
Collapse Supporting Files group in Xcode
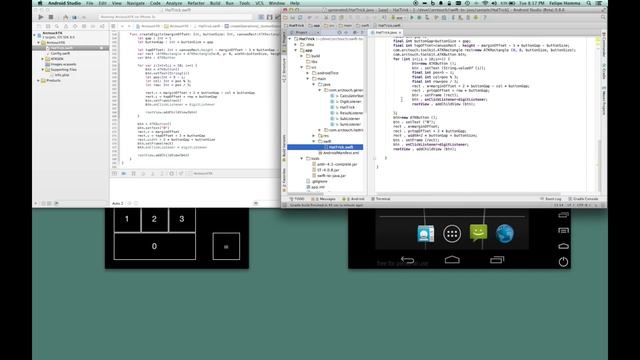(x=42, y=70)
